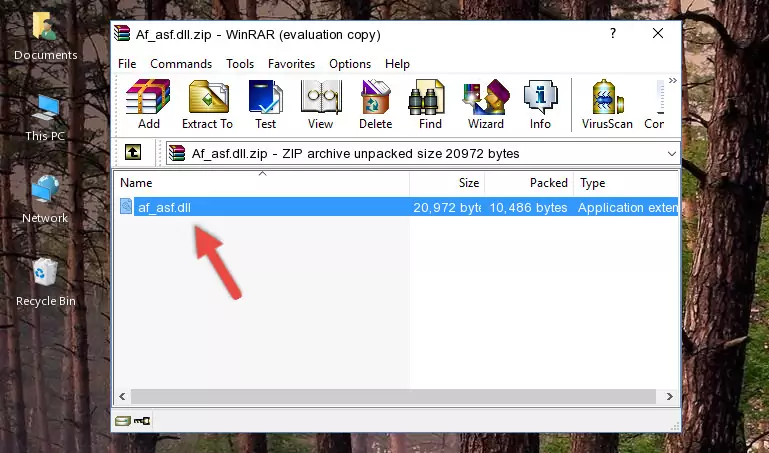Click the Add toolbar icon
769x453 pixels.
(148, 104)
